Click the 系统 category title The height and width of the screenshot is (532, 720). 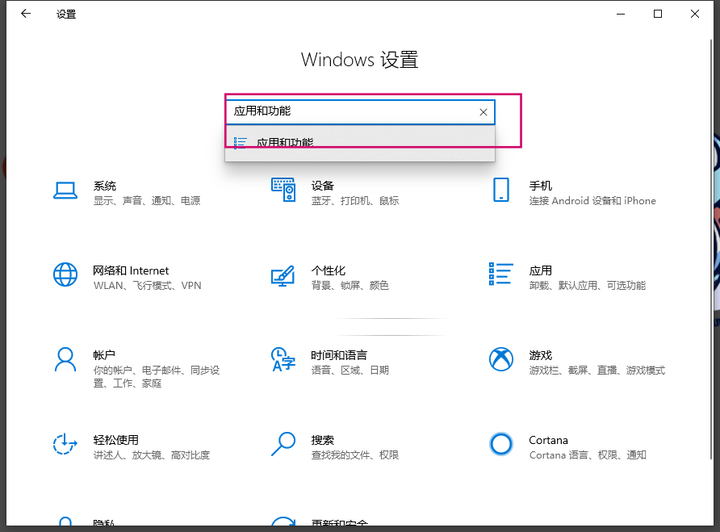tap(105, 186)
